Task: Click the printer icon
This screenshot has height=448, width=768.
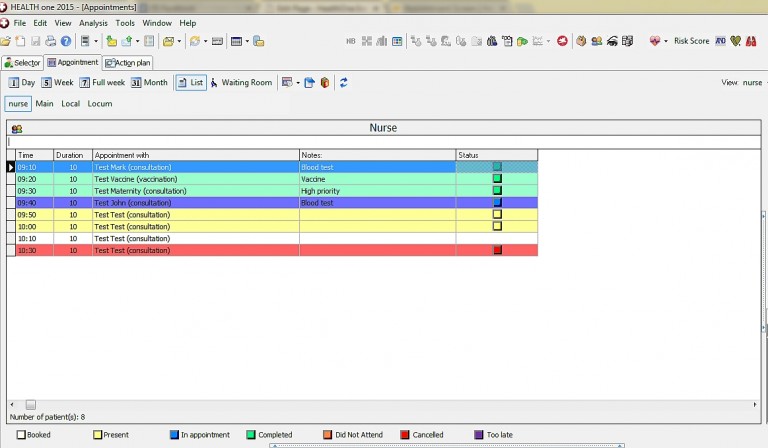Action: (x=50, y=42)
